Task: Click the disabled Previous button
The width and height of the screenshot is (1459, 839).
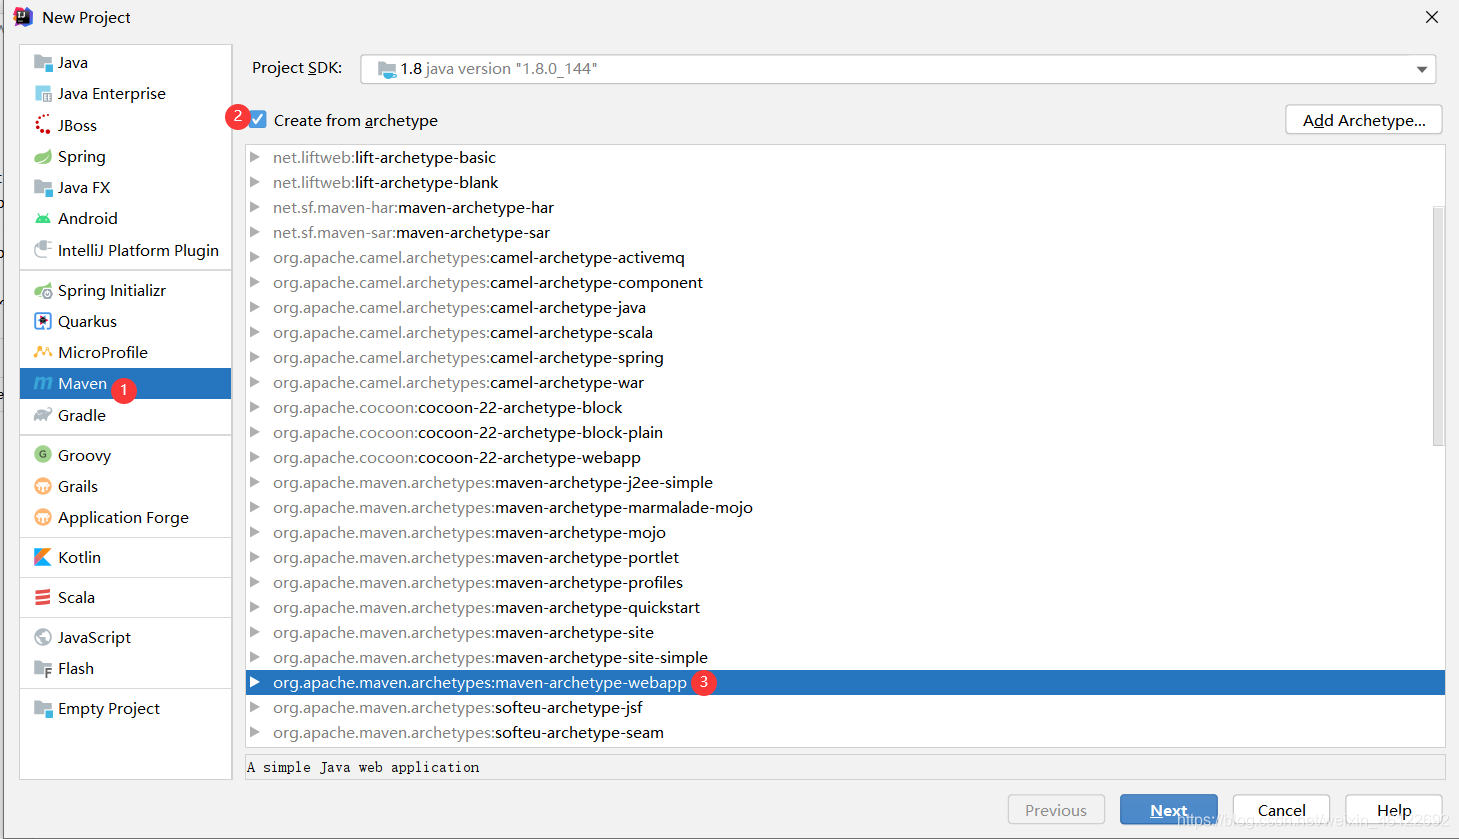Action: pyautogui.click(x=1056, y=810)
